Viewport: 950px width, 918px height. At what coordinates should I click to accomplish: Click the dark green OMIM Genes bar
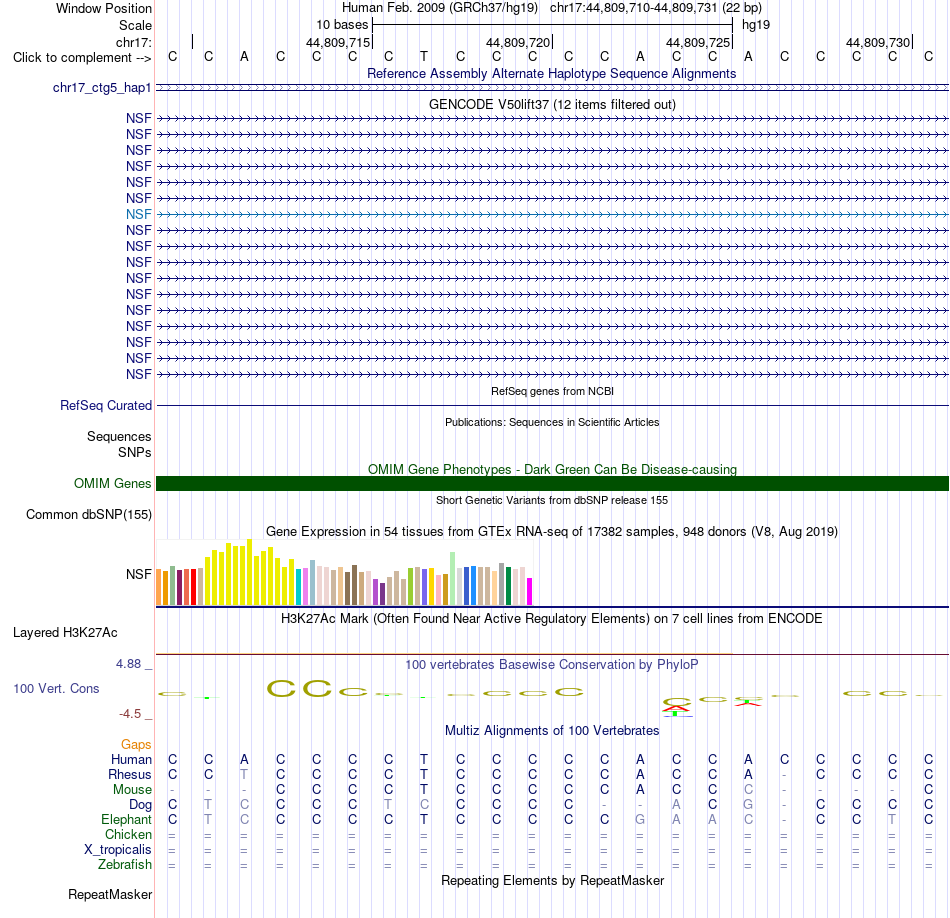pyautogui.click(x=553, y=484)
